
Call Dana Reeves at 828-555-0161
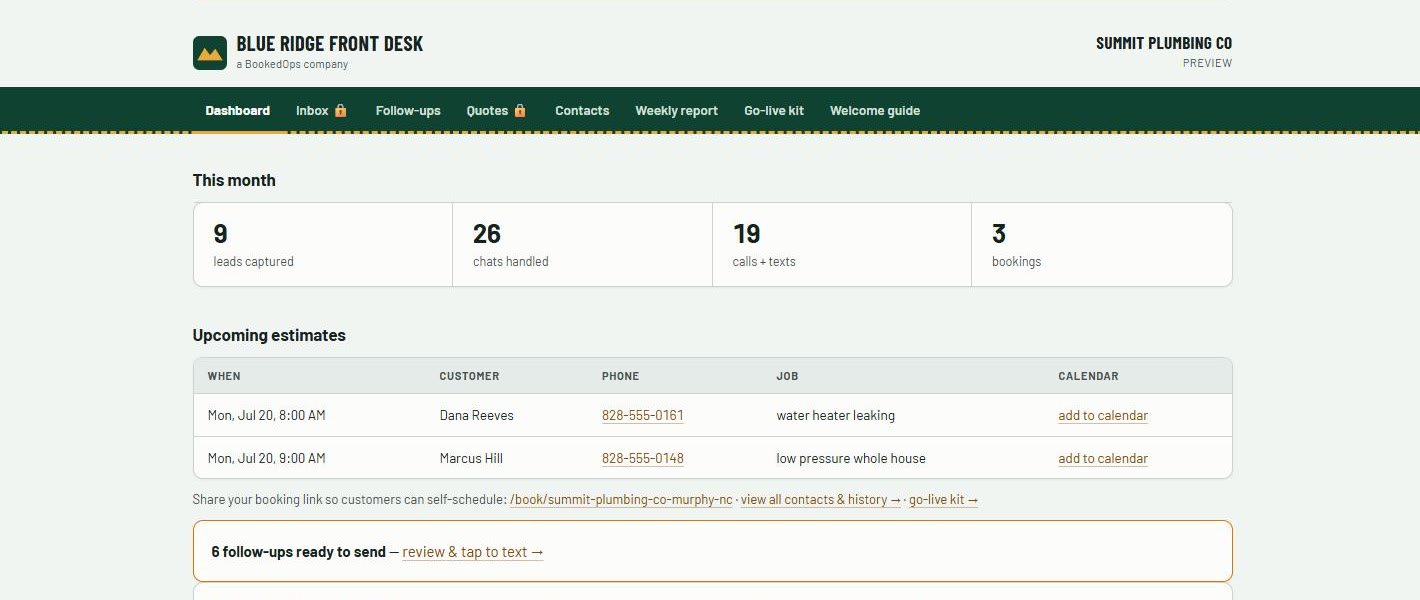(643, 415)
